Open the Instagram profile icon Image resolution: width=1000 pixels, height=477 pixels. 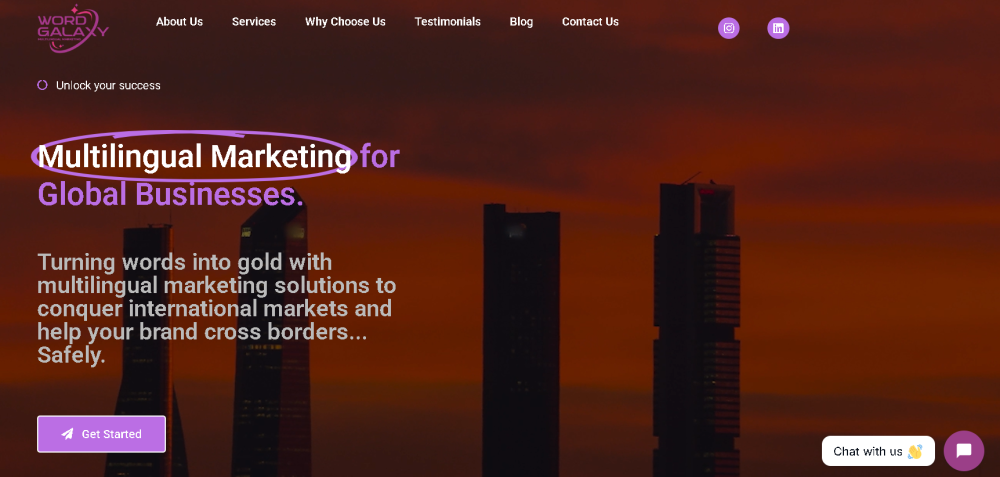[x=728, y=28]
